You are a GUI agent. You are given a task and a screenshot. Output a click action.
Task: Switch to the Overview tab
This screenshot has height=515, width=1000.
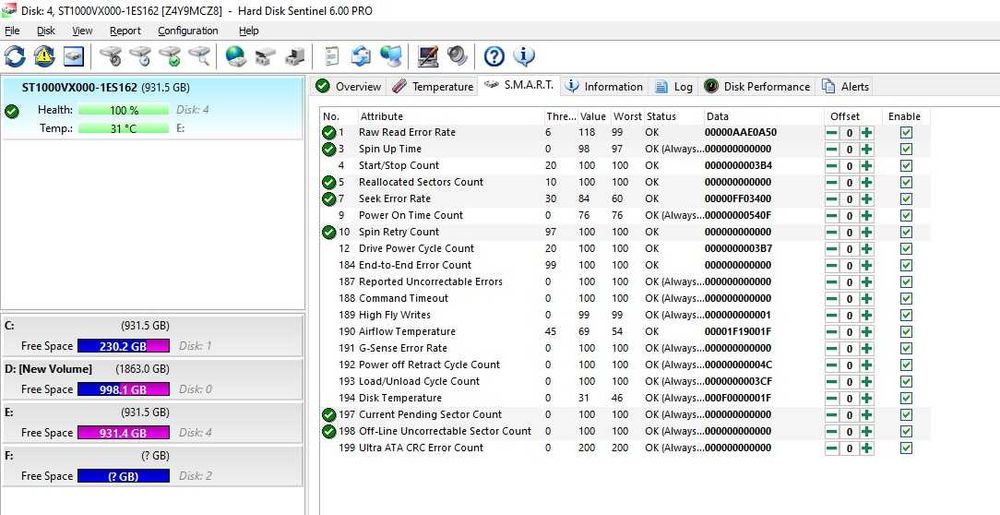pyautogui.click(x=349, y=87)
